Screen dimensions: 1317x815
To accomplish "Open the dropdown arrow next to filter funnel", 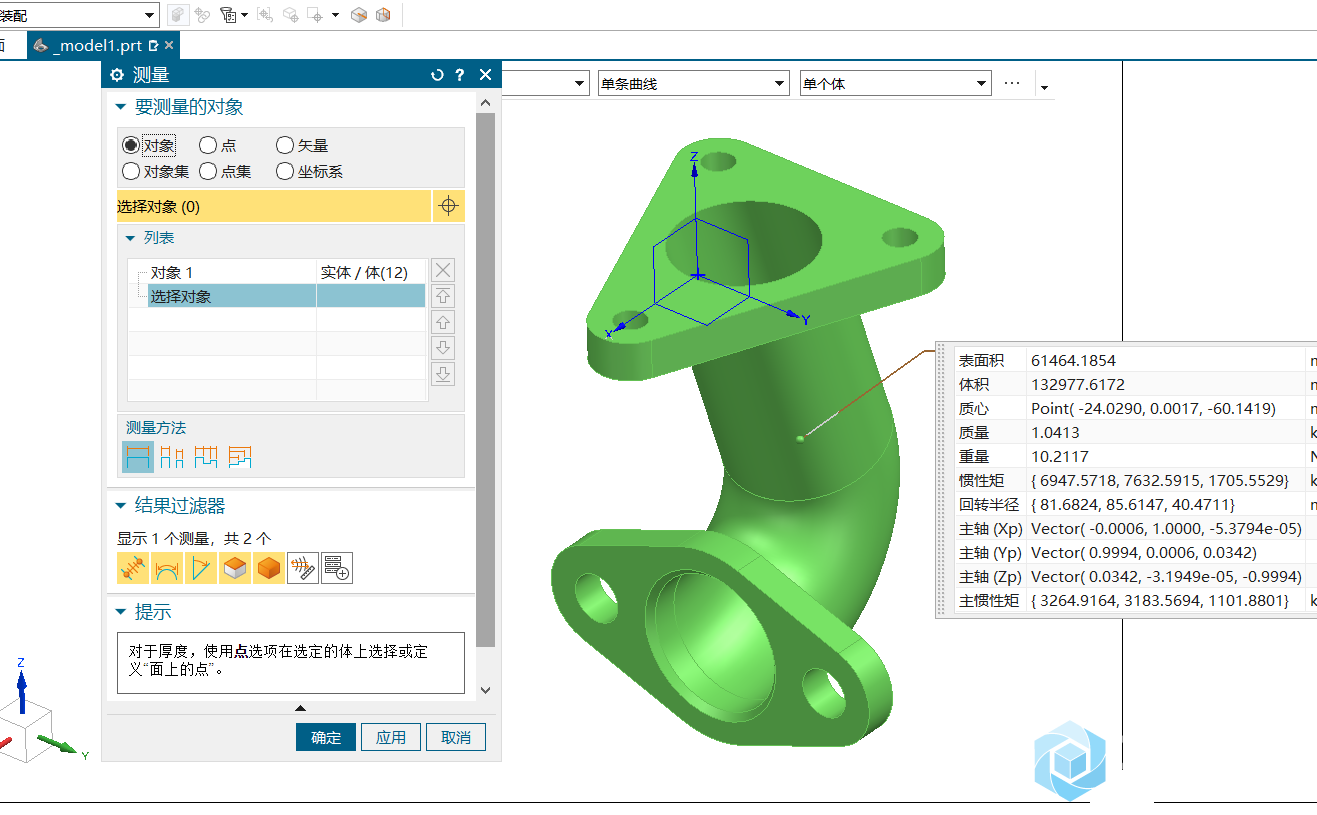I will (x=245, y=15).
